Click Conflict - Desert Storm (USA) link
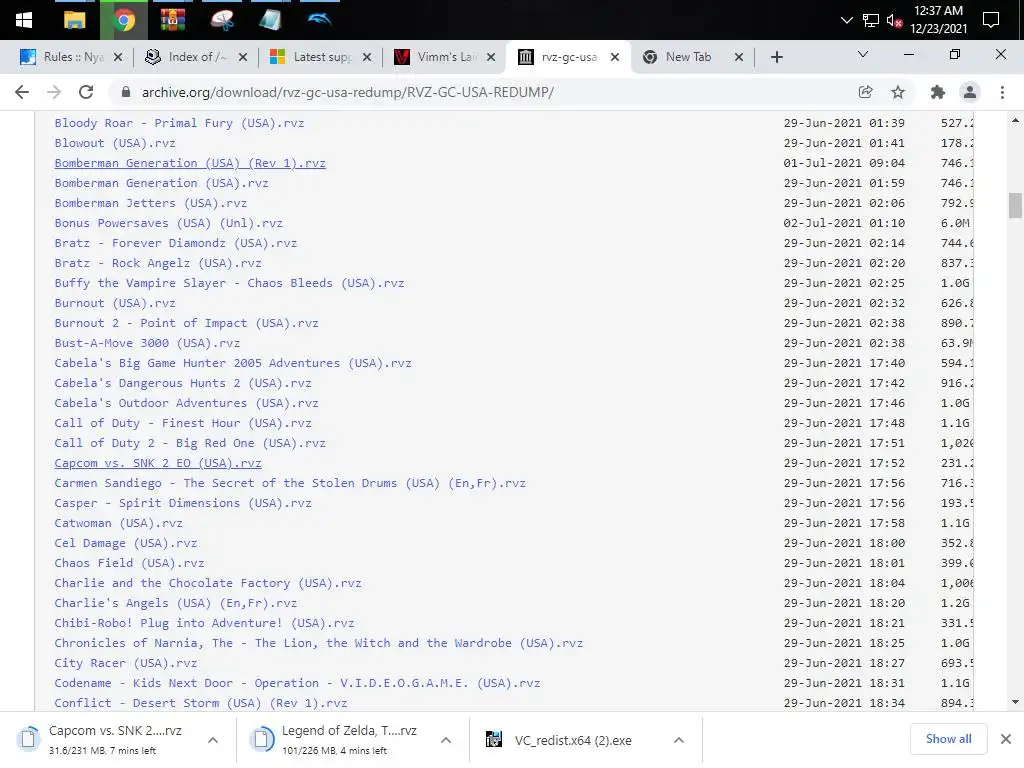This screenshot has height=768, width=1024. coord(200,703)
